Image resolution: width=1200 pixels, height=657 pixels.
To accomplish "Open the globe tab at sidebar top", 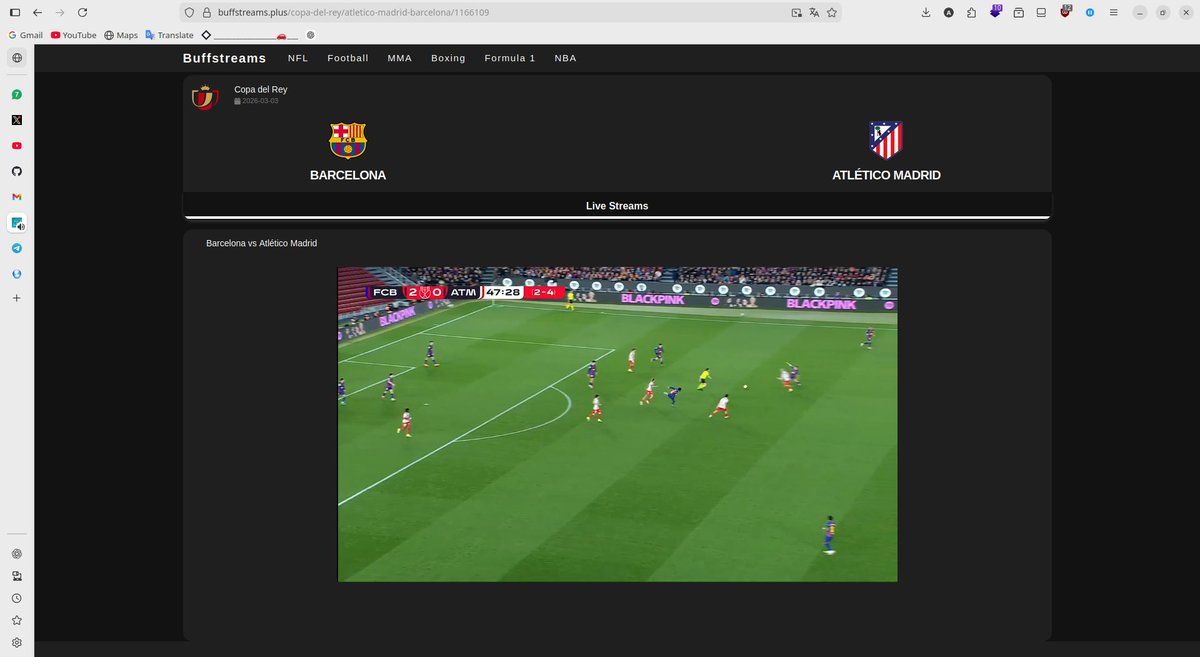I will (17, 58).
